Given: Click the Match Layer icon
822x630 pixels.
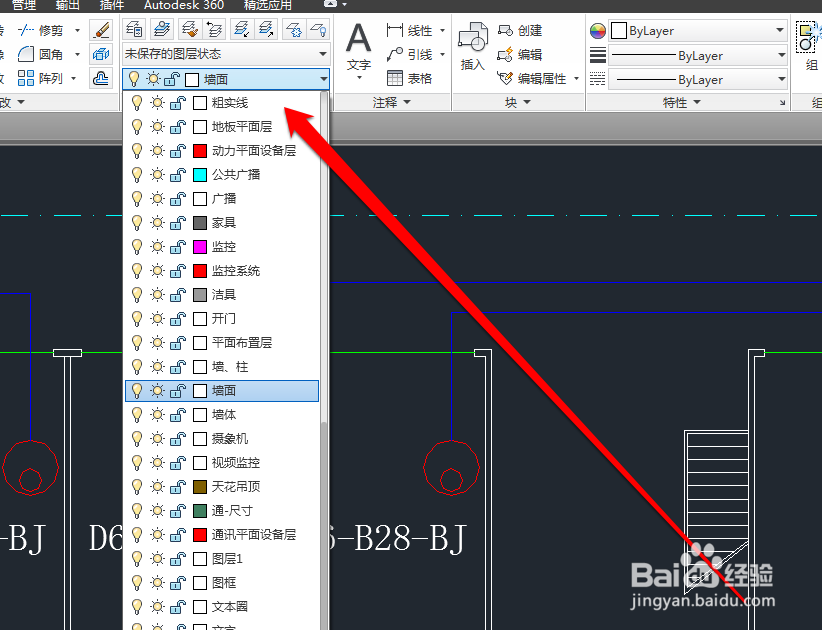Looking at the screenshot, I should click(190, 29).
